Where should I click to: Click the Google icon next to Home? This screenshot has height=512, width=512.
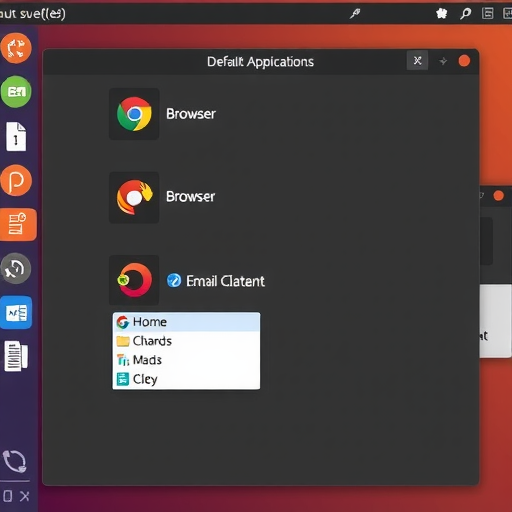point(123,322)
